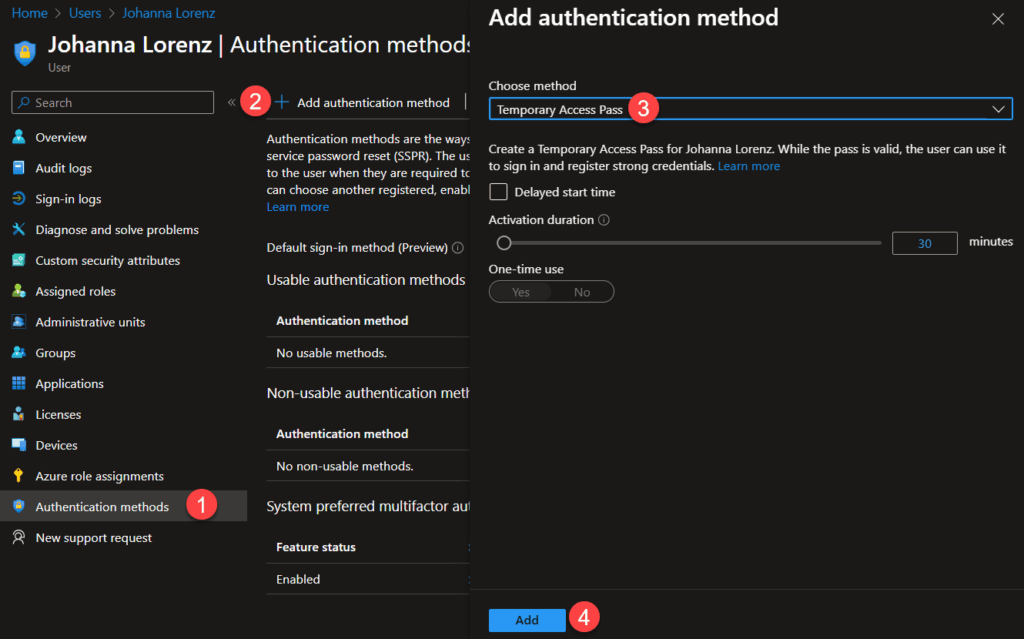Click the Activation duration slider handle
Image resolution: width=1024 pixels, height=639 pixels.
point(504,243)
